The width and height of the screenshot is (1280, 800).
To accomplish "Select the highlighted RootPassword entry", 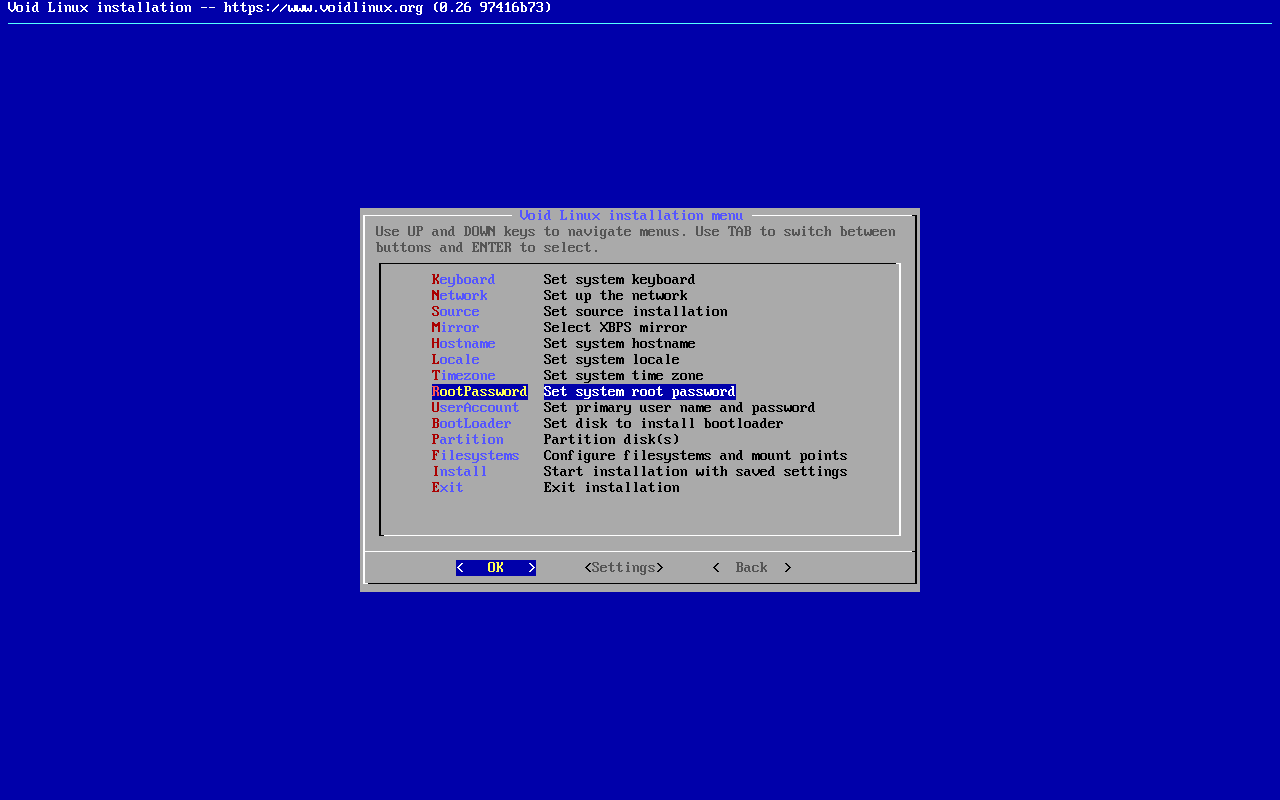I will coord(480,392).
